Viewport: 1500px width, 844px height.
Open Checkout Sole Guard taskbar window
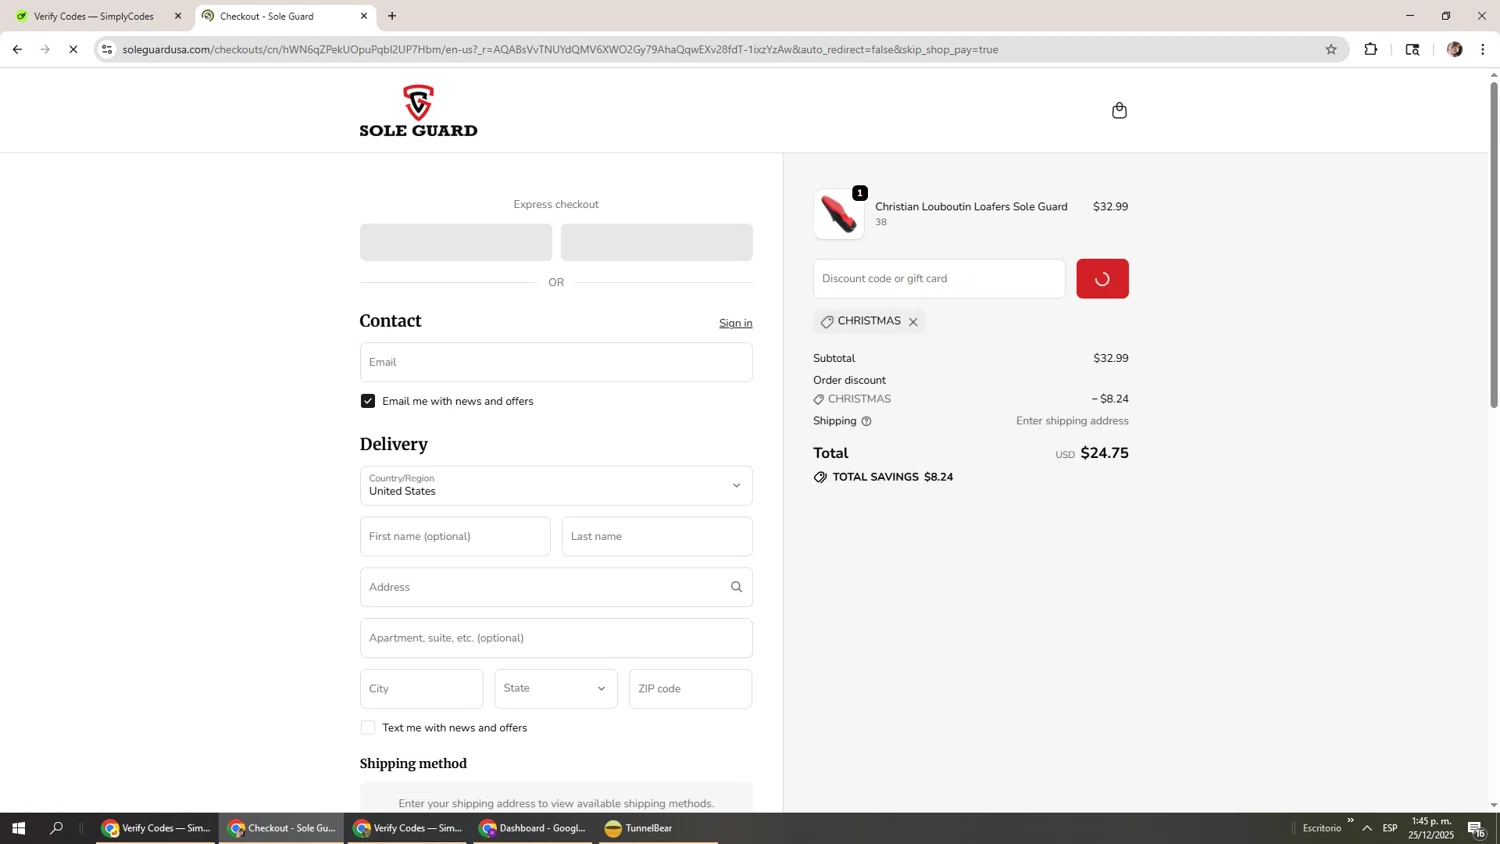tap(282, 828)
